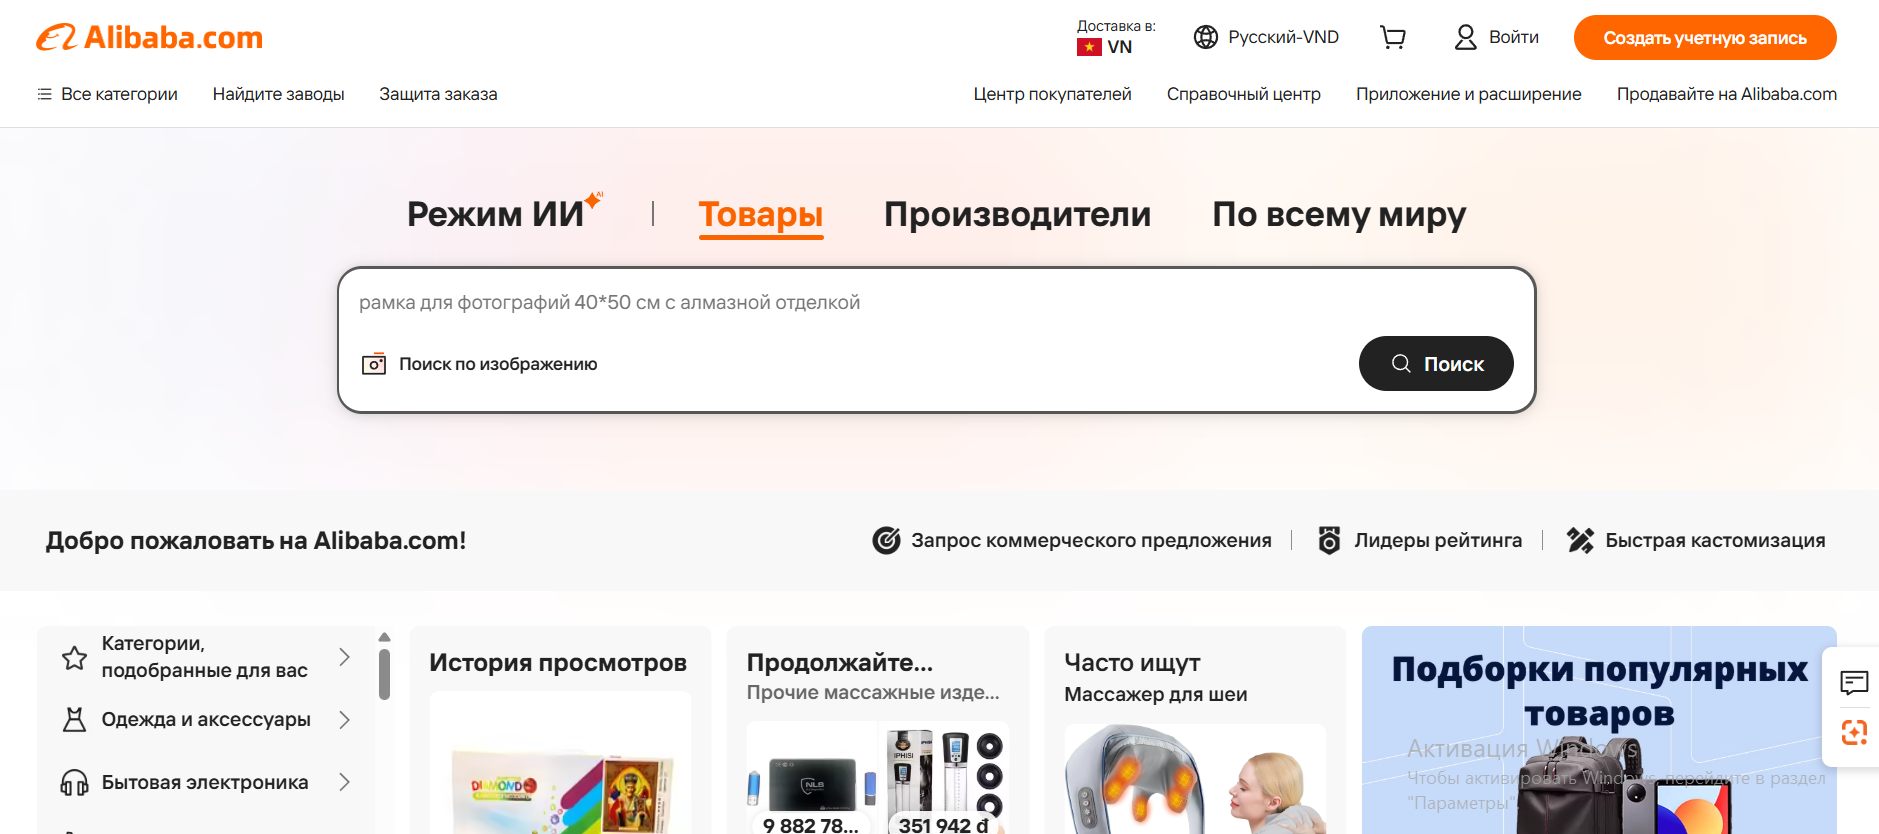
Task: Open the product thumbnail priced 351 942
Action: point(944,778)
